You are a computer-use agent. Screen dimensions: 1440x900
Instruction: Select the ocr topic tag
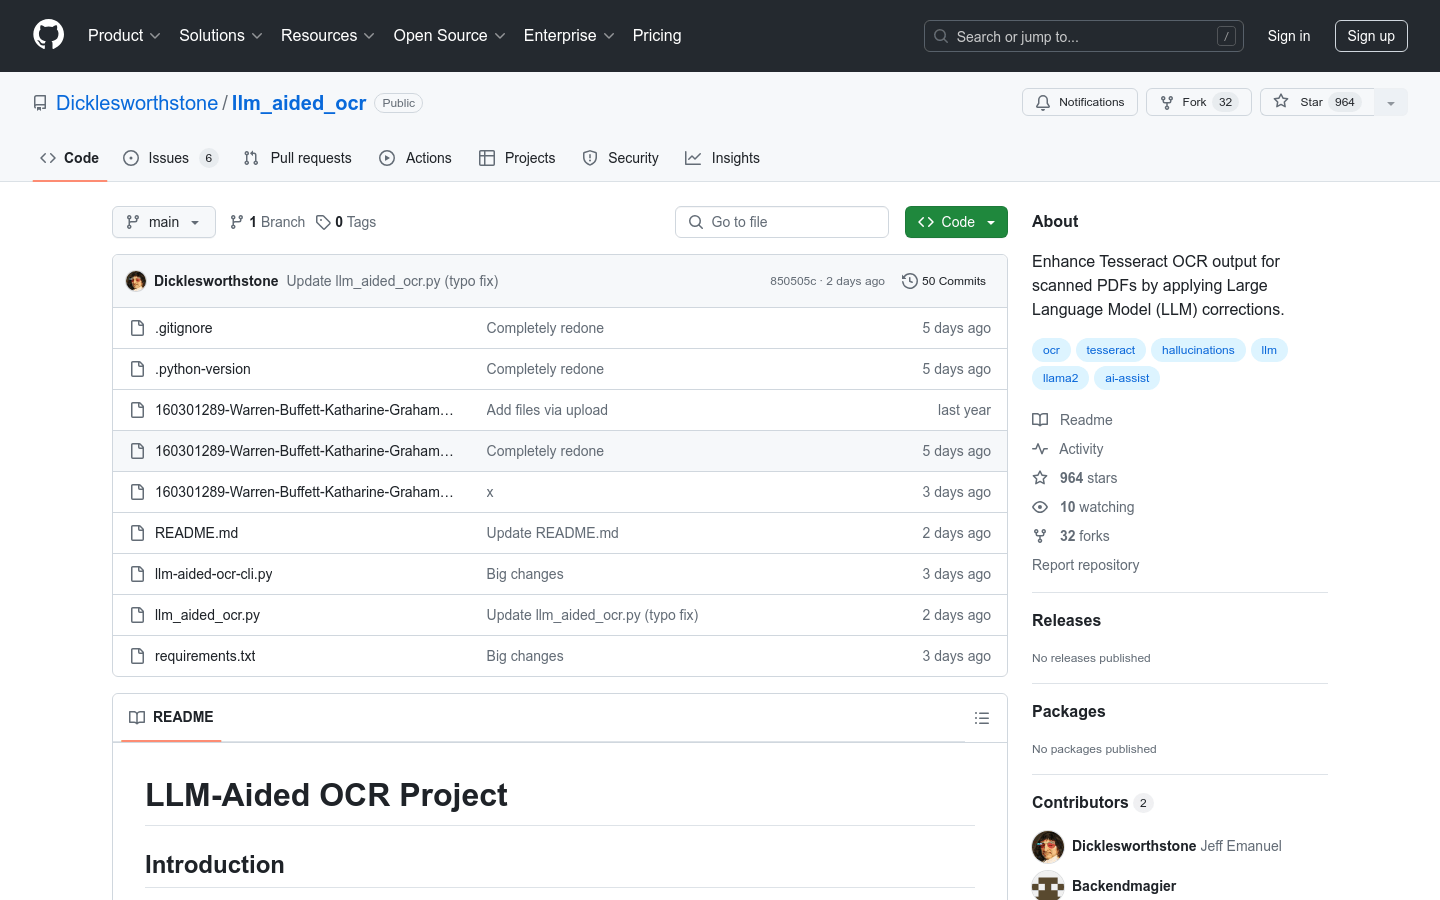point(1051,350)
